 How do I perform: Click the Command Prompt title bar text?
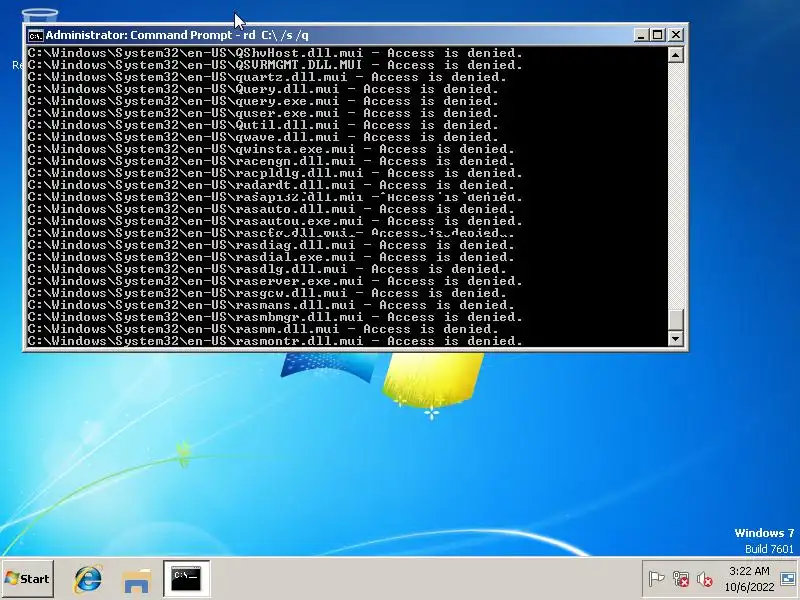pyautogui.click(x=177, y=35)
